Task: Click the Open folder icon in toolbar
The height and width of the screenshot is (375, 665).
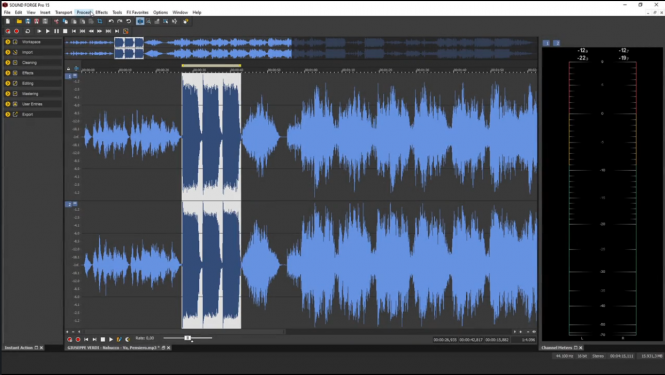Action: click(x=19, y=21)
